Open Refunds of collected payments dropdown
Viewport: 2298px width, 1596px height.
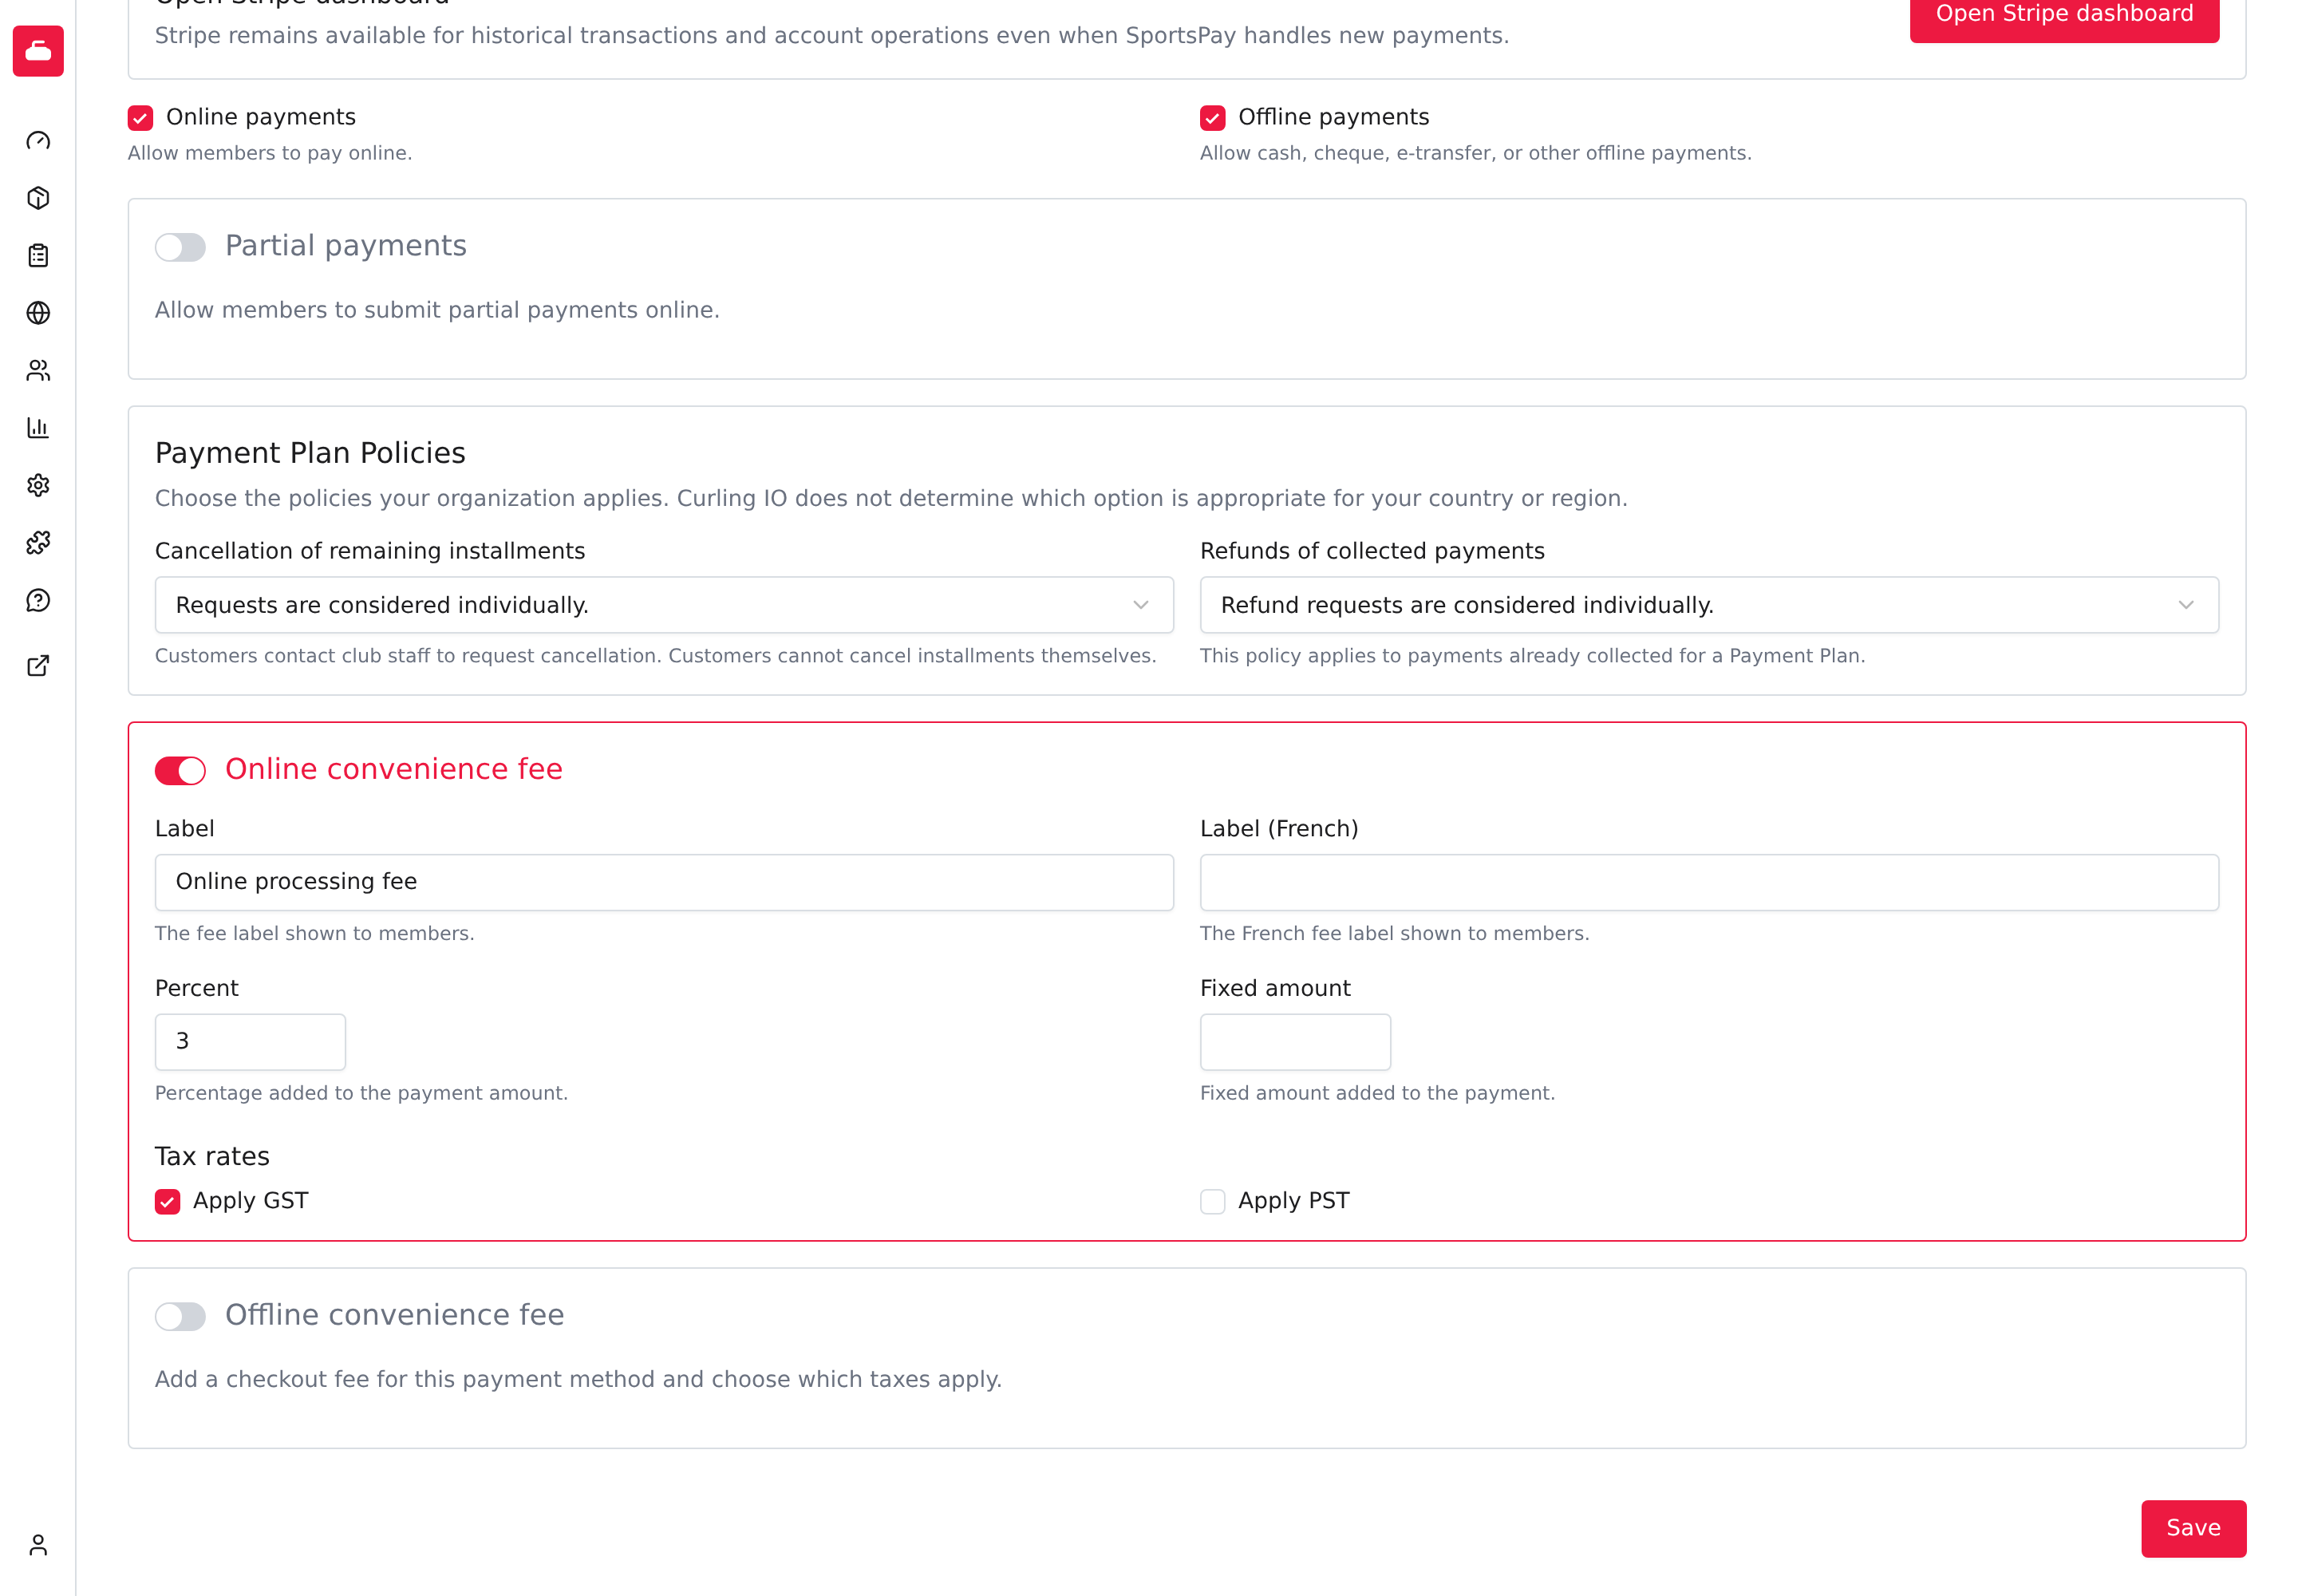coord(1709,605)
